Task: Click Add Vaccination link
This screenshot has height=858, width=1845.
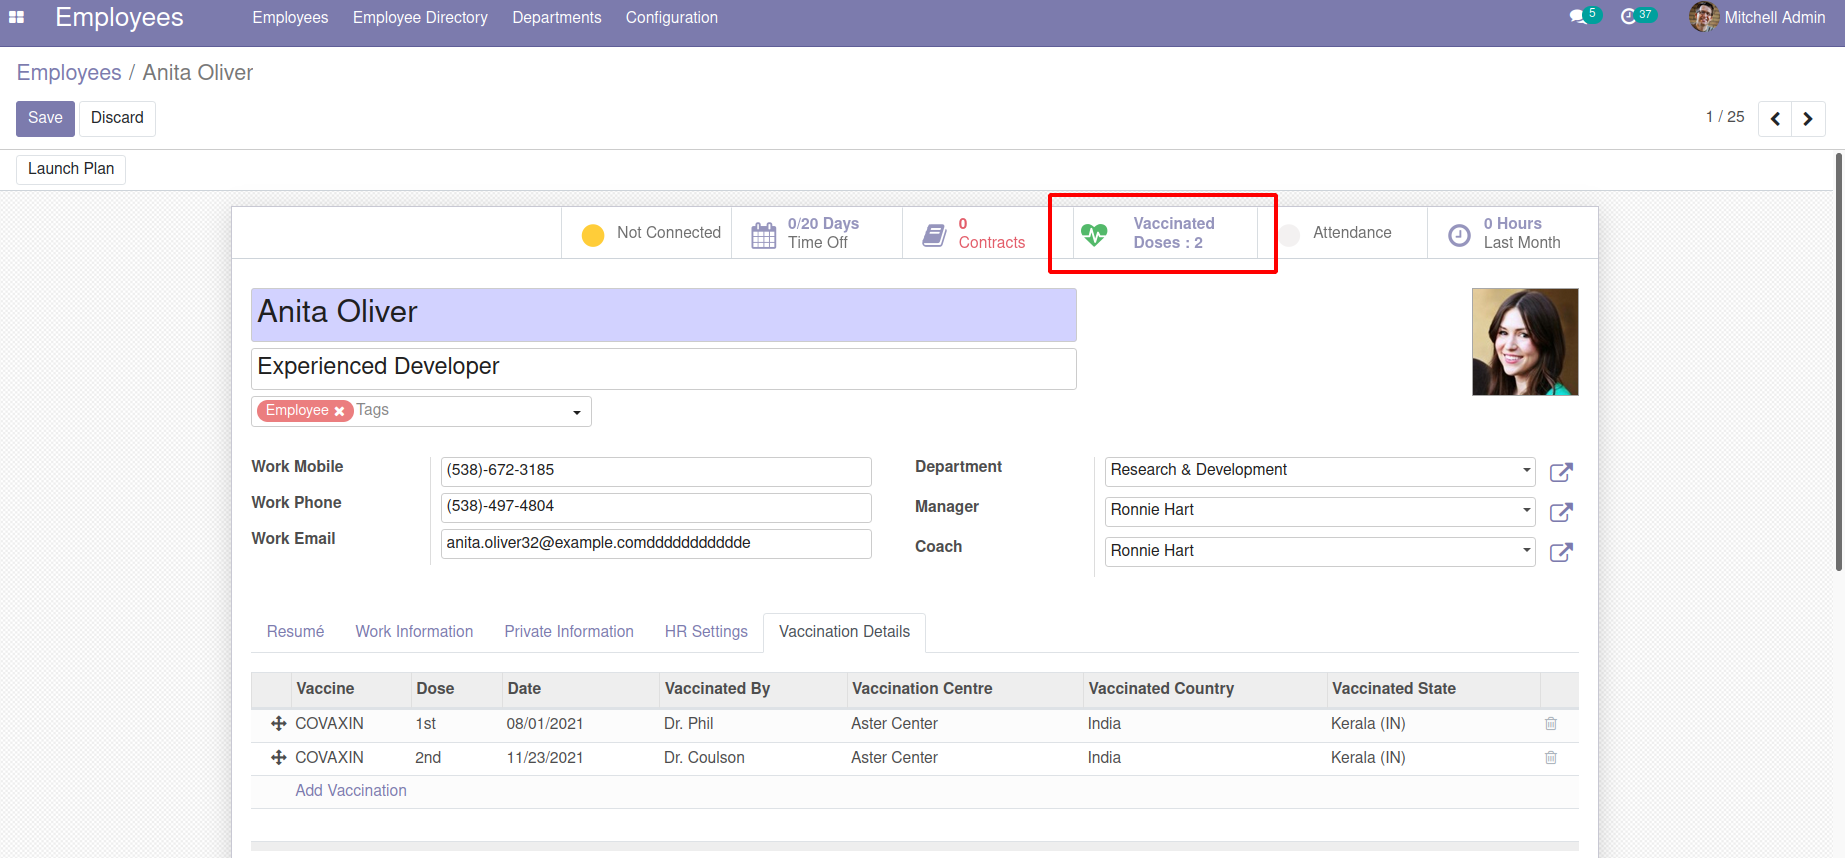Action: [x=351, y=791]
